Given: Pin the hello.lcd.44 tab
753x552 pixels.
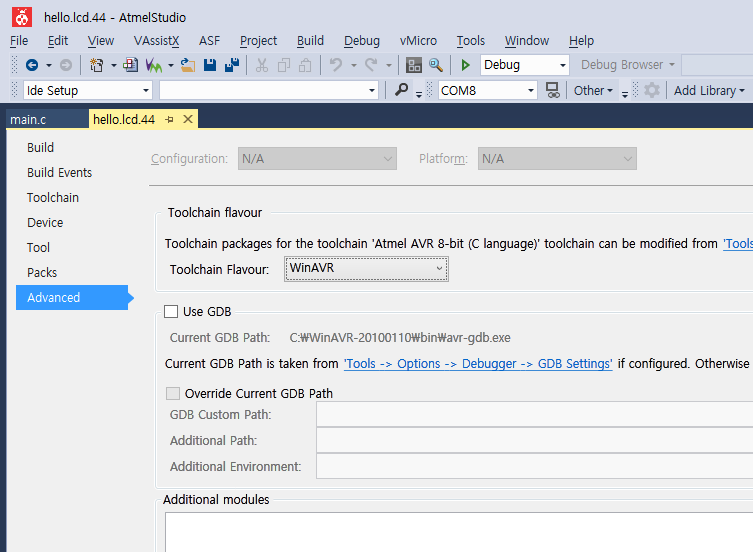Looking at the screenshot, I should point(169,120).
